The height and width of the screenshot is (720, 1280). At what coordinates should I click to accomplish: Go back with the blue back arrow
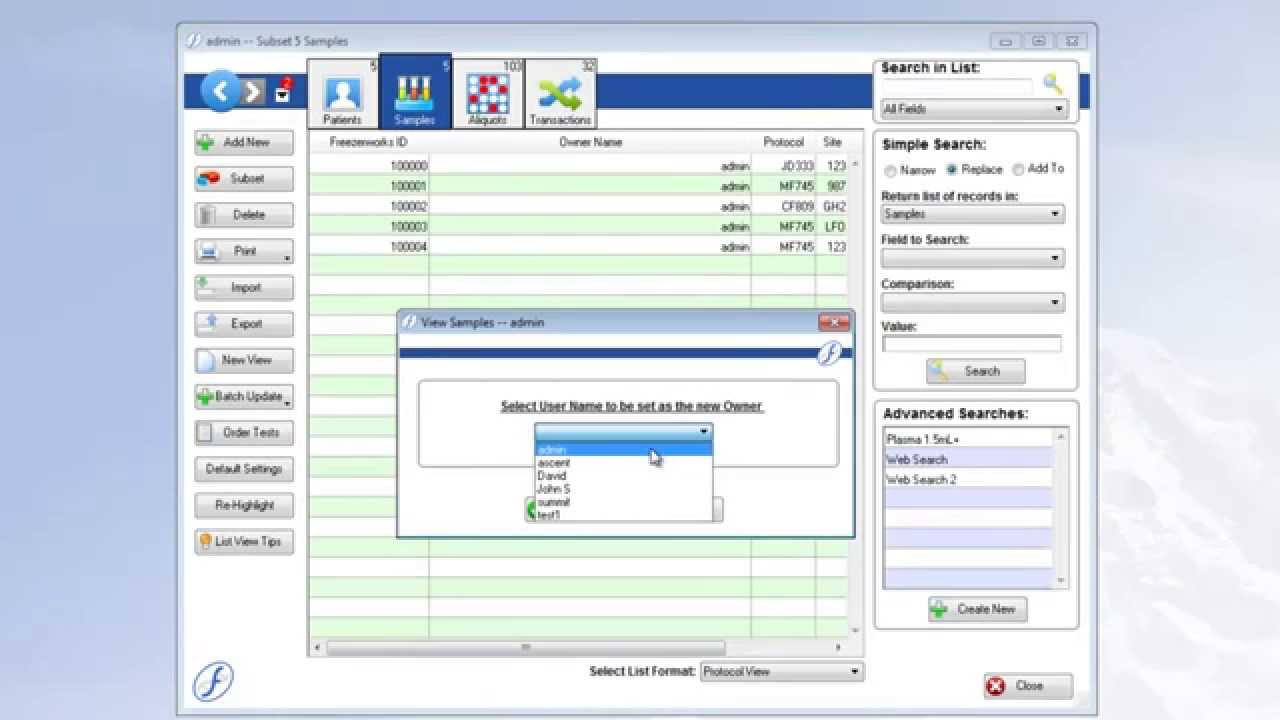pyautogui.click(x=219, y=92)
